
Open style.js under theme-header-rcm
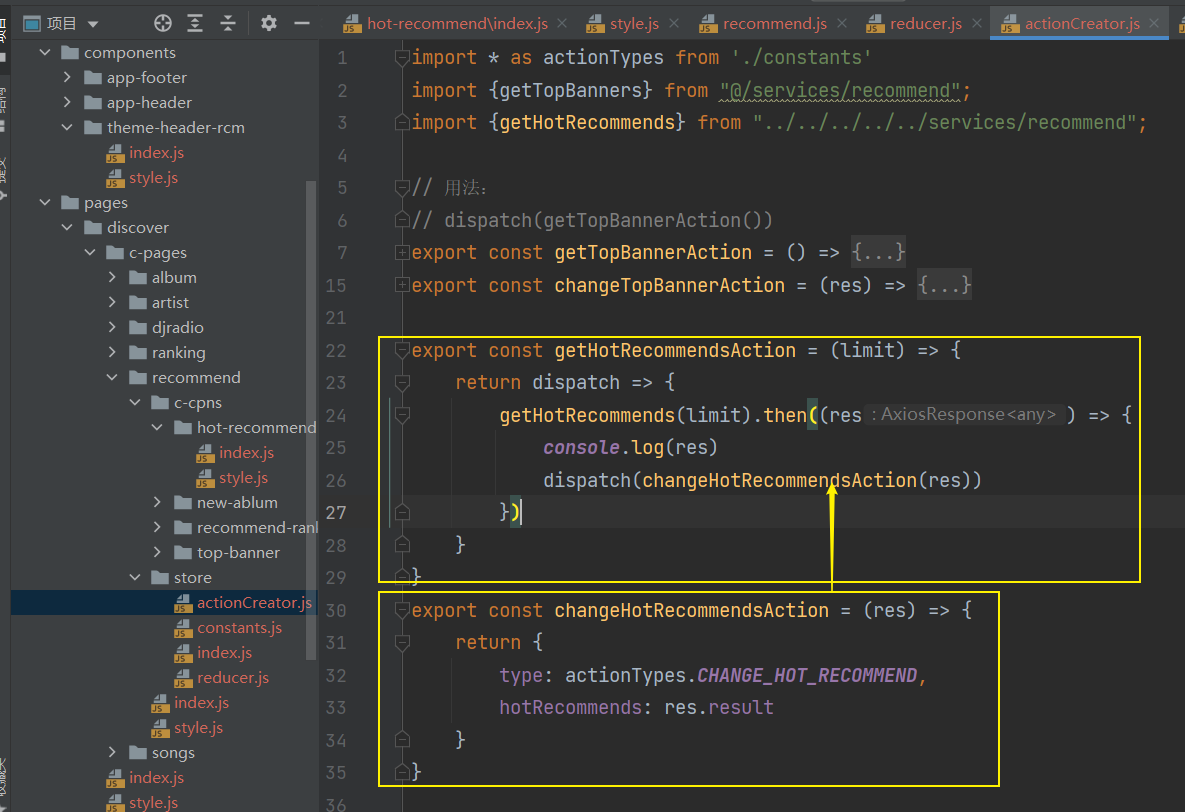point(153,178)
